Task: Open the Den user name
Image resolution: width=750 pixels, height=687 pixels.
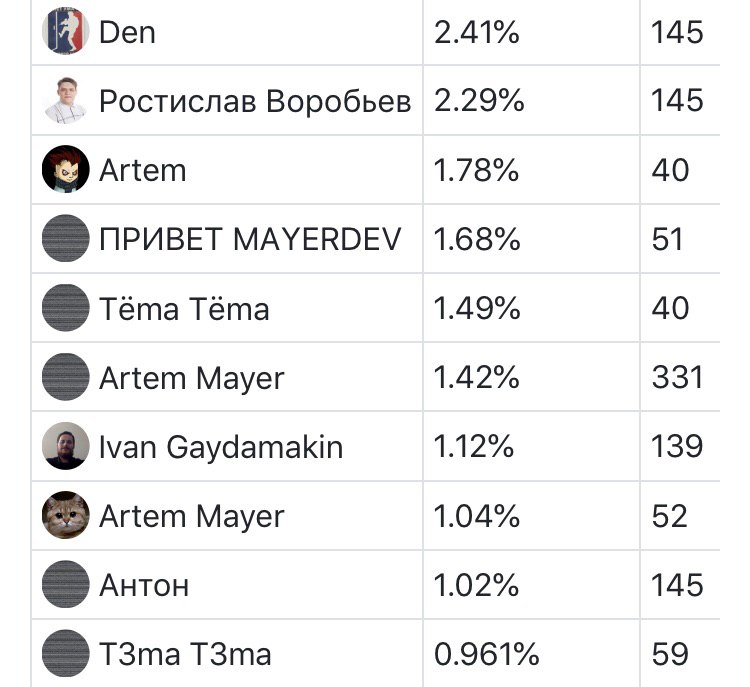Action: point(127,33)
